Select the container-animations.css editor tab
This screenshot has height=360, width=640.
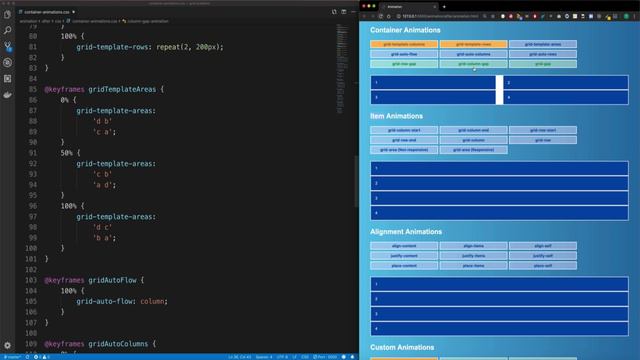pyautogui.click(x=47, y=12)
